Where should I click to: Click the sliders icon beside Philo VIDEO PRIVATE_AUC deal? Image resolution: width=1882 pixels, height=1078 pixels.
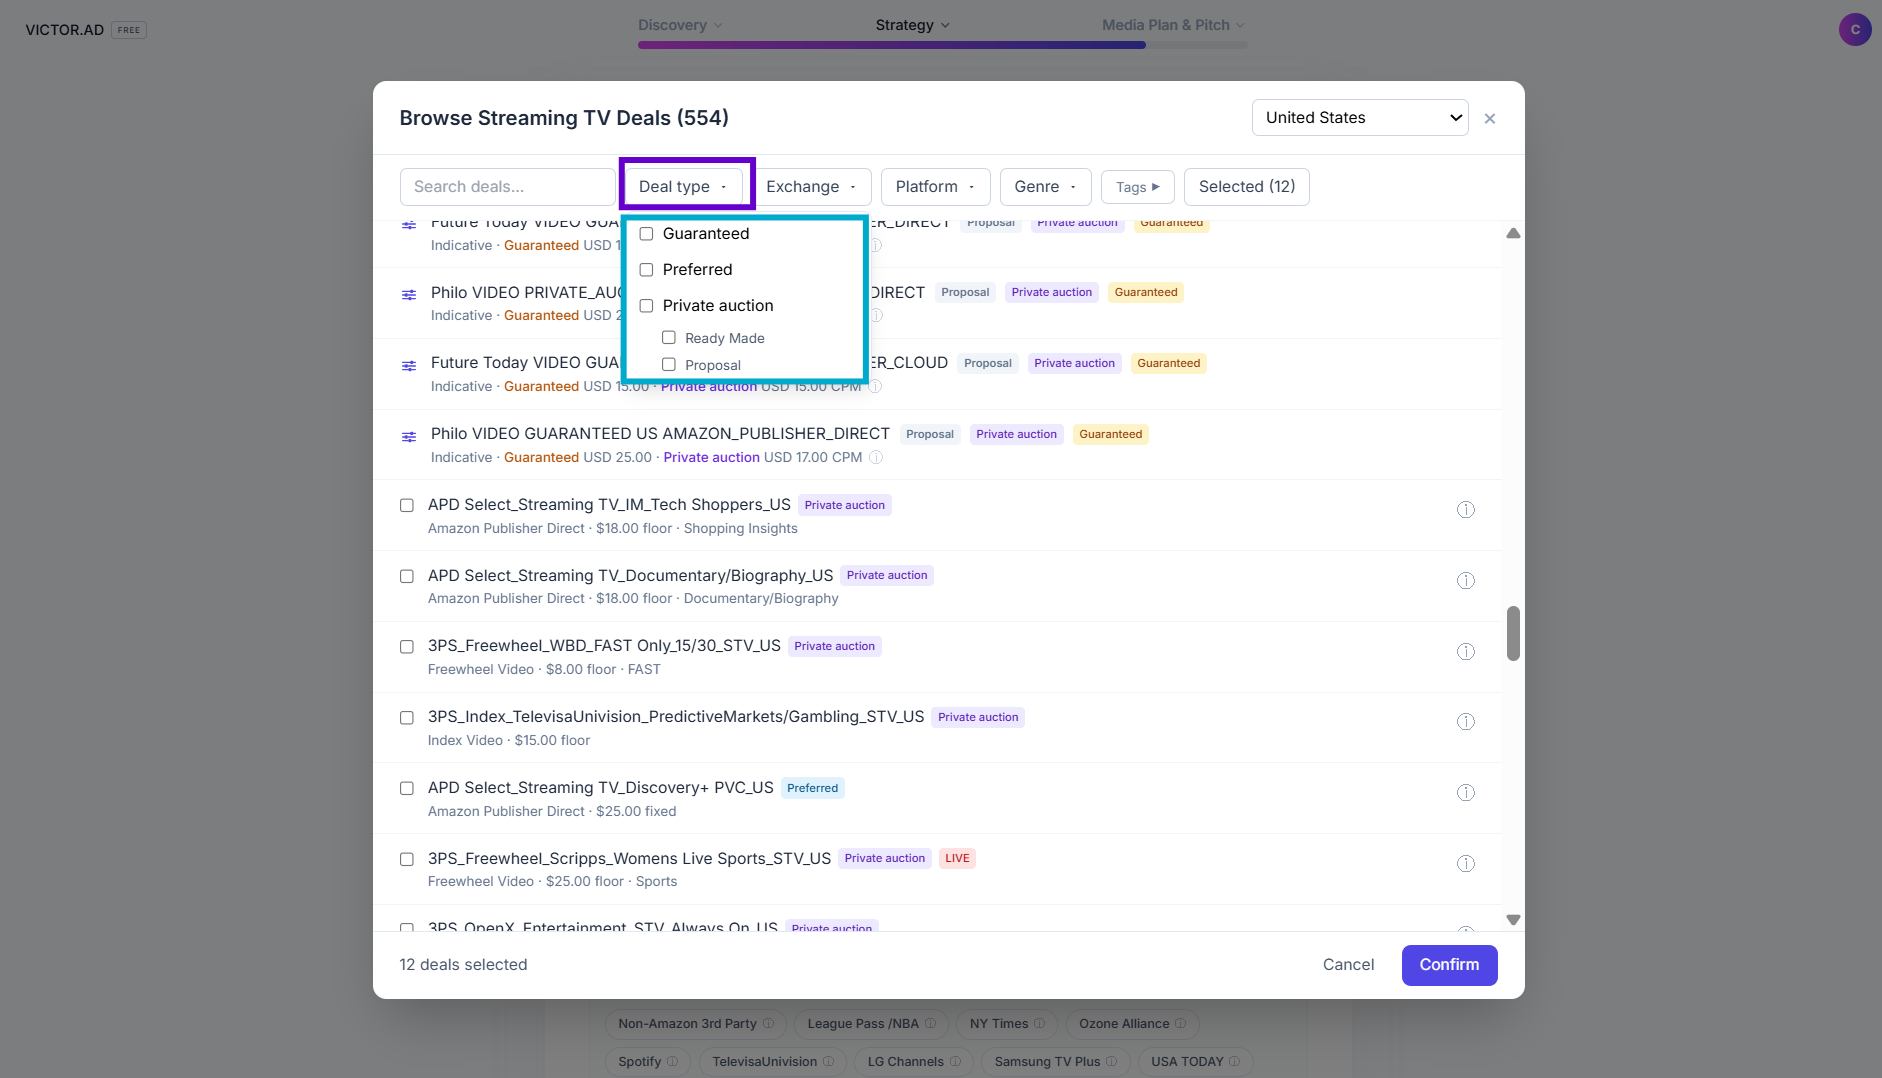(x=409, y=295)
